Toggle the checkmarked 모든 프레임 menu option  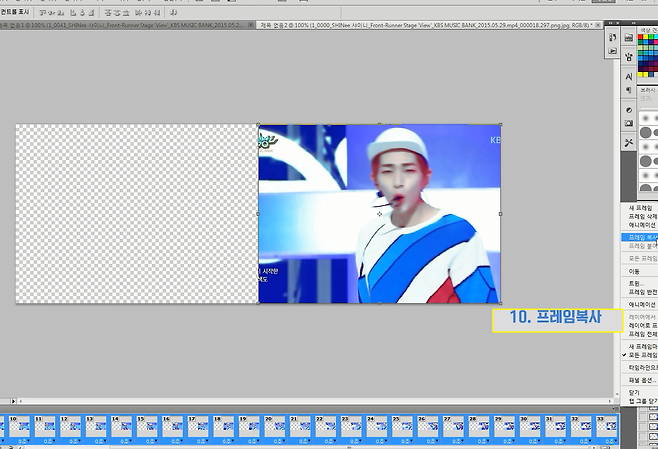pos(642,355)
